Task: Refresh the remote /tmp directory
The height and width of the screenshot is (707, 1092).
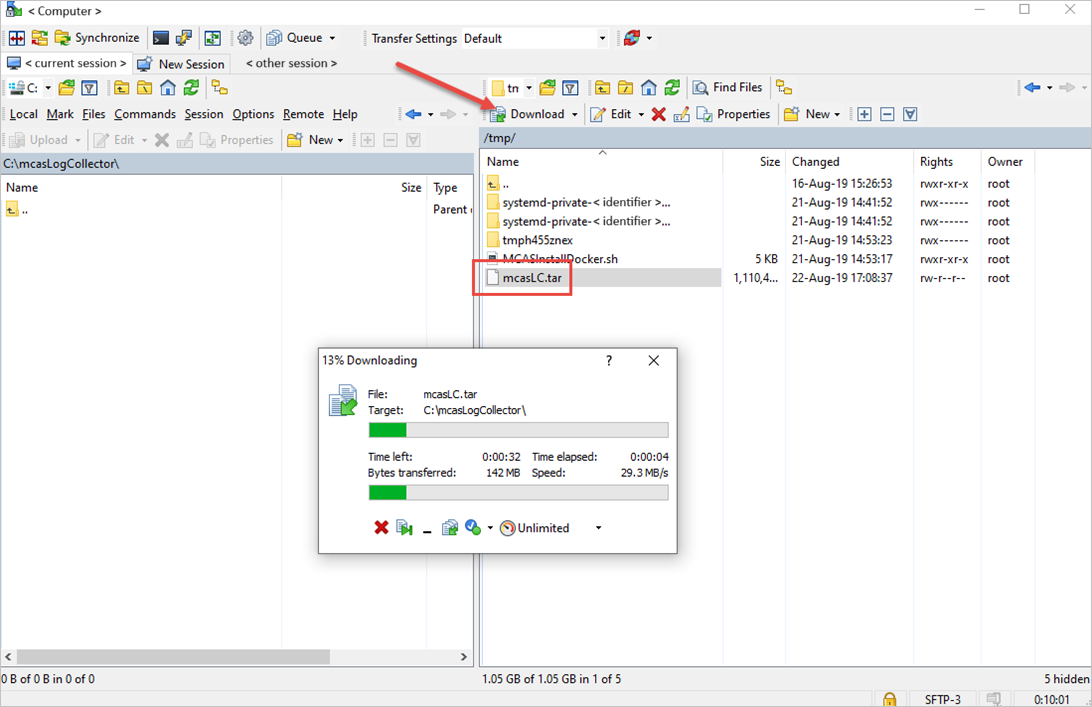Action: (672, 87)
